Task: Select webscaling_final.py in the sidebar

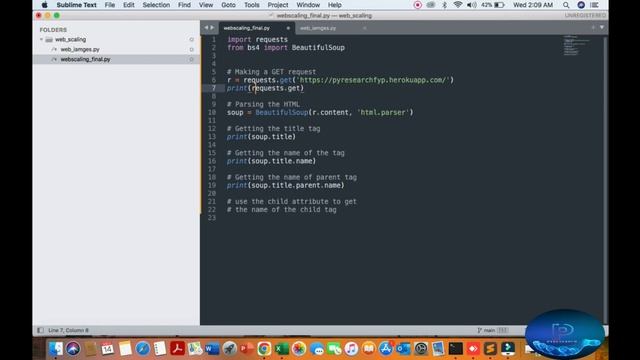Action: [x=85, y=59]
